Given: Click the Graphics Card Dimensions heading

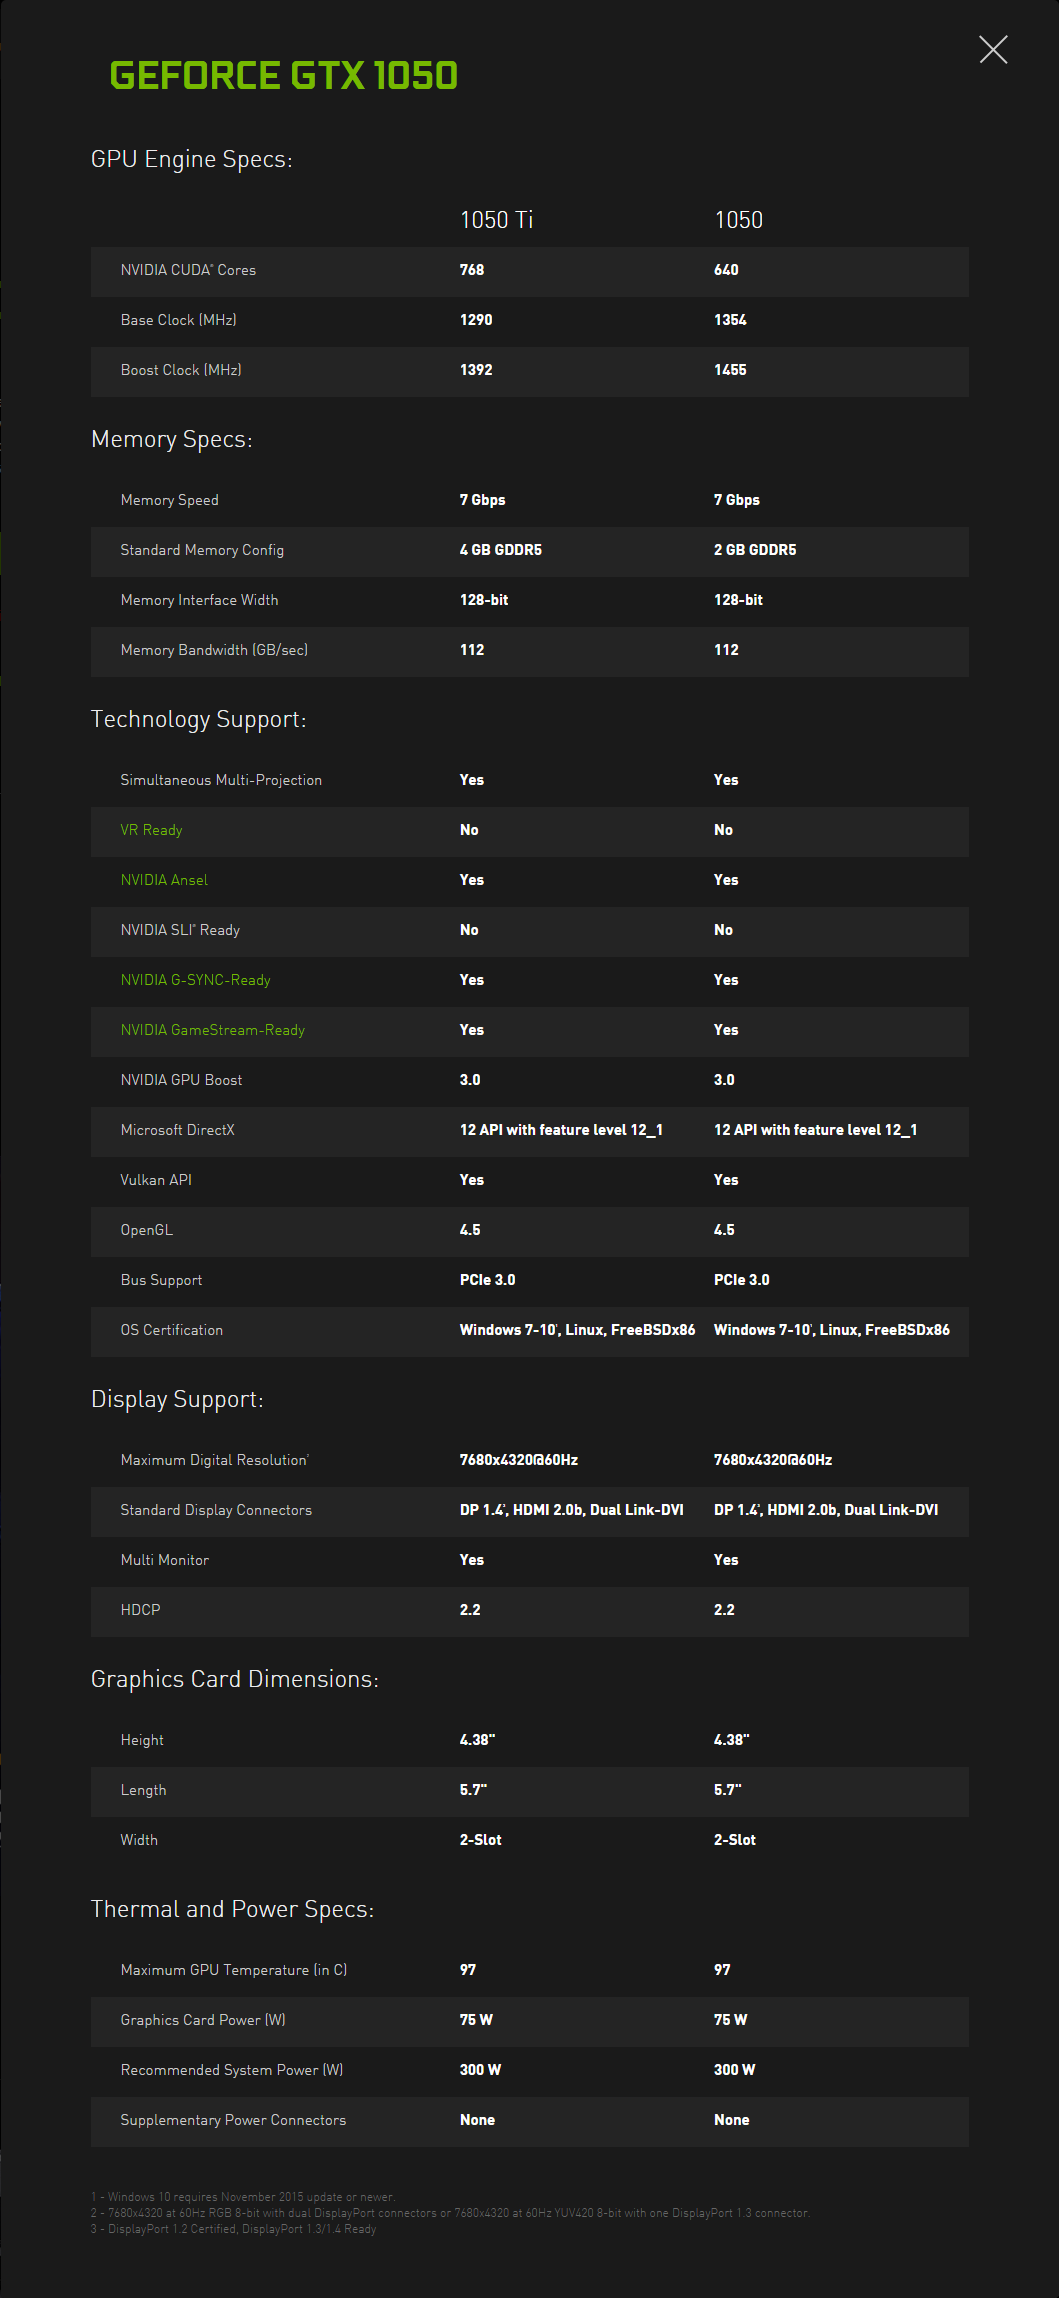Looking at the screenshot, I should [234, 1680].
